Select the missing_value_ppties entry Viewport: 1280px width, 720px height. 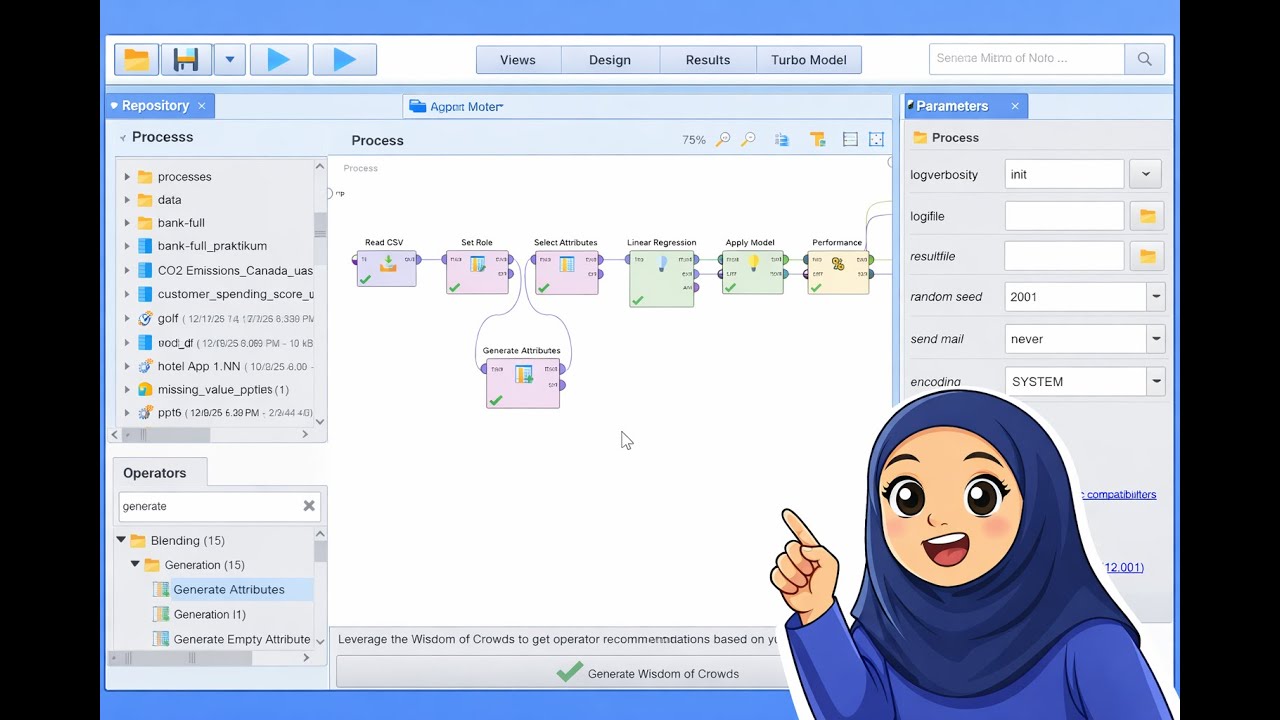click(x=213, y=390)
